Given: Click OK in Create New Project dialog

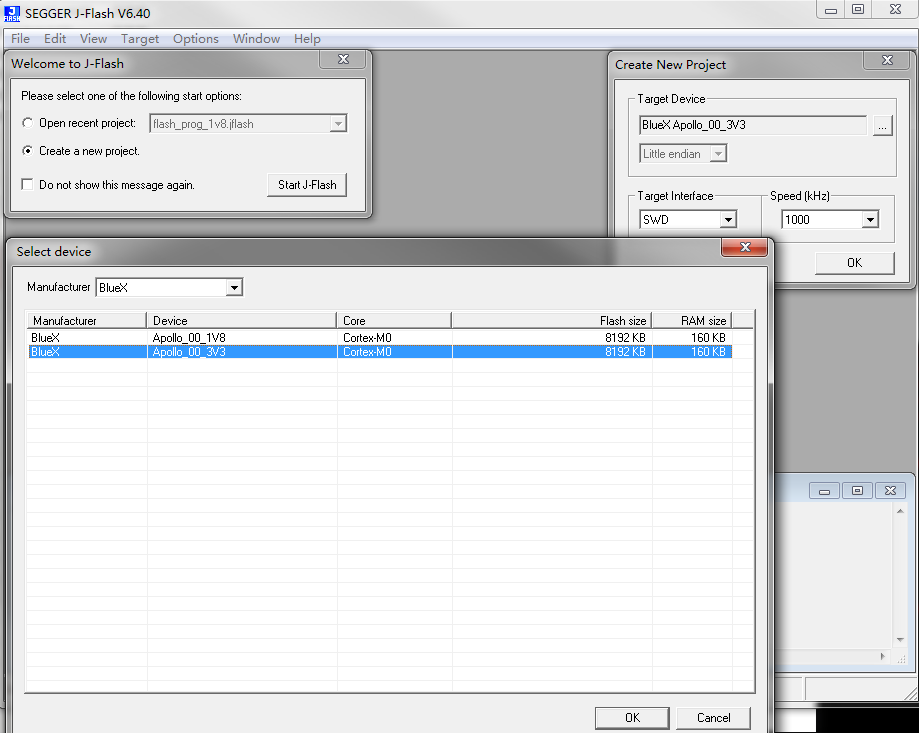Looking at the screenshot, I should [x=855, y=263].
